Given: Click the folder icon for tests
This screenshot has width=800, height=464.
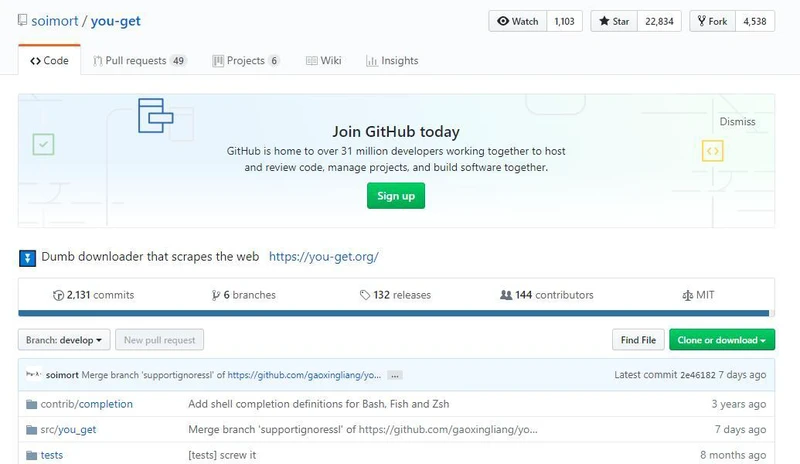Looking at the screenshot, I should 32,455.
